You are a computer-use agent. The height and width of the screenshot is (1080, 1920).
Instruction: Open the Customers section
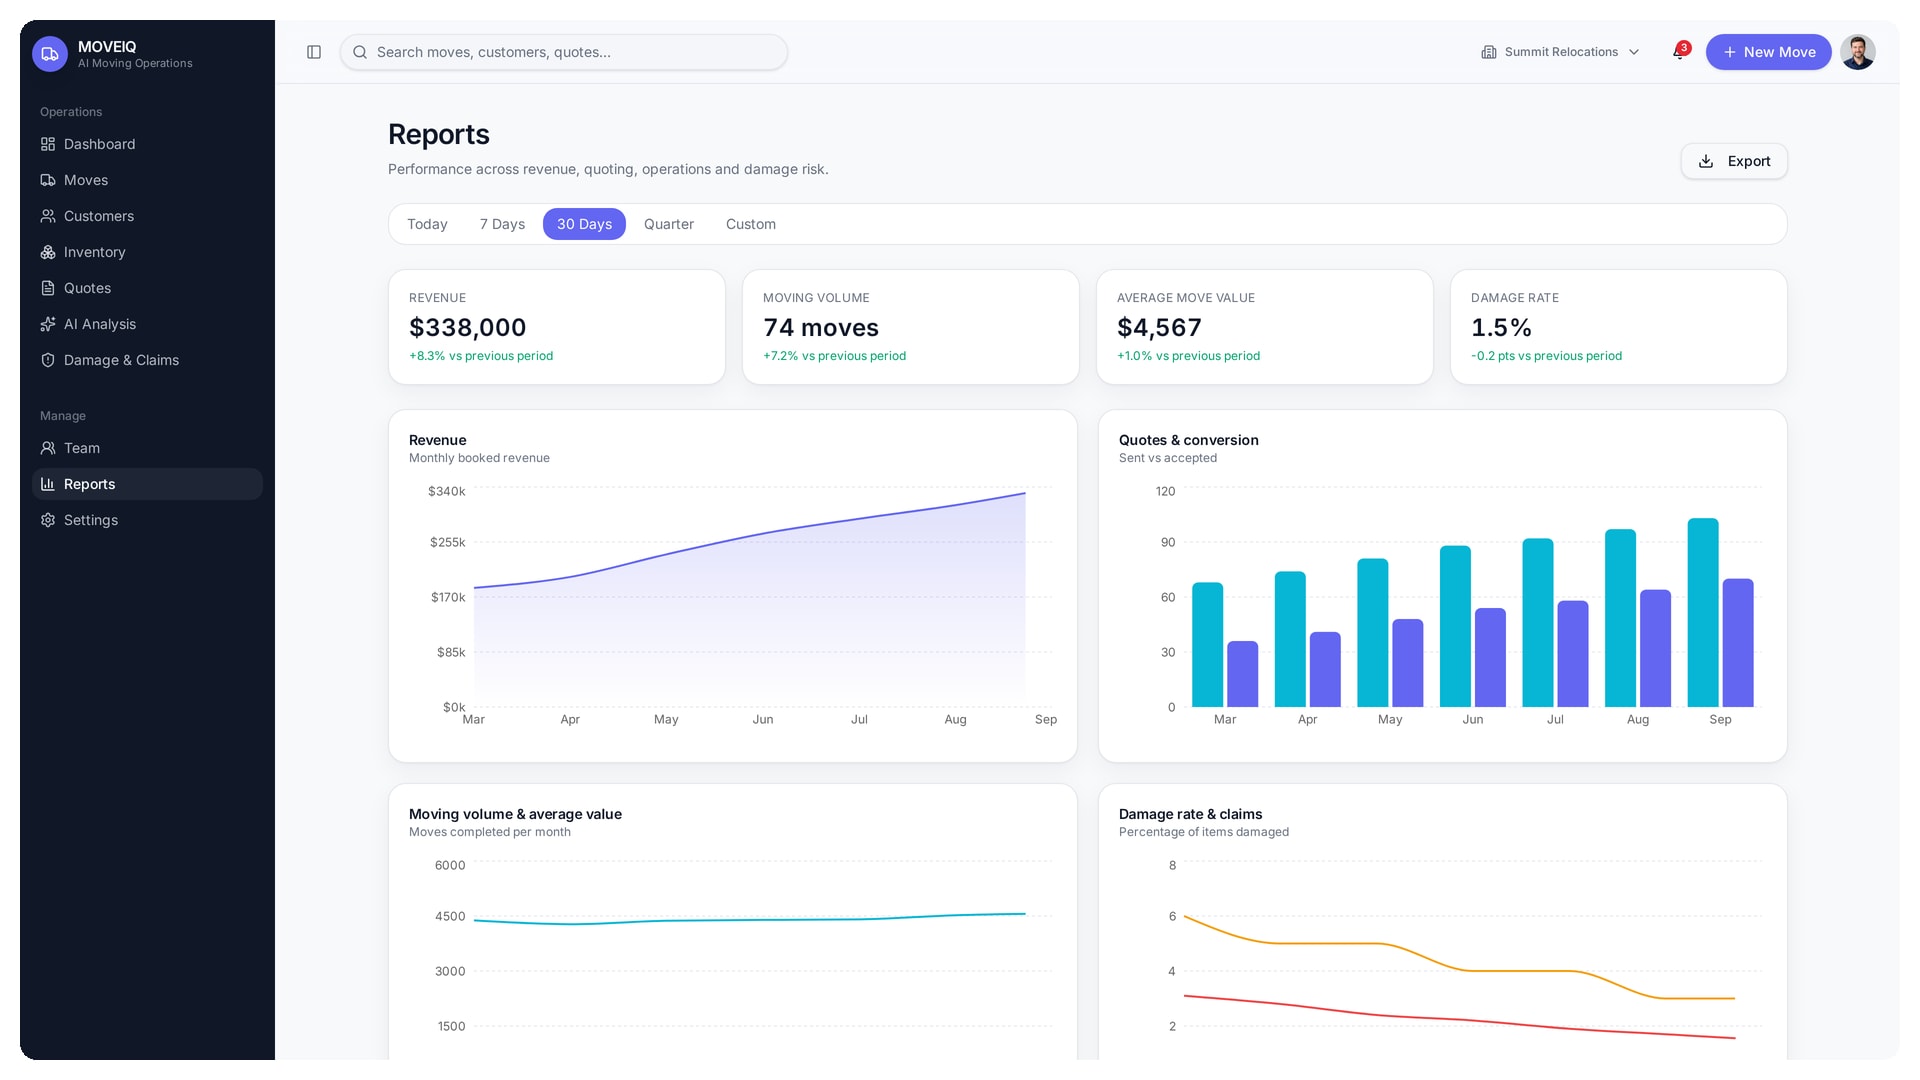click(147, 216)
